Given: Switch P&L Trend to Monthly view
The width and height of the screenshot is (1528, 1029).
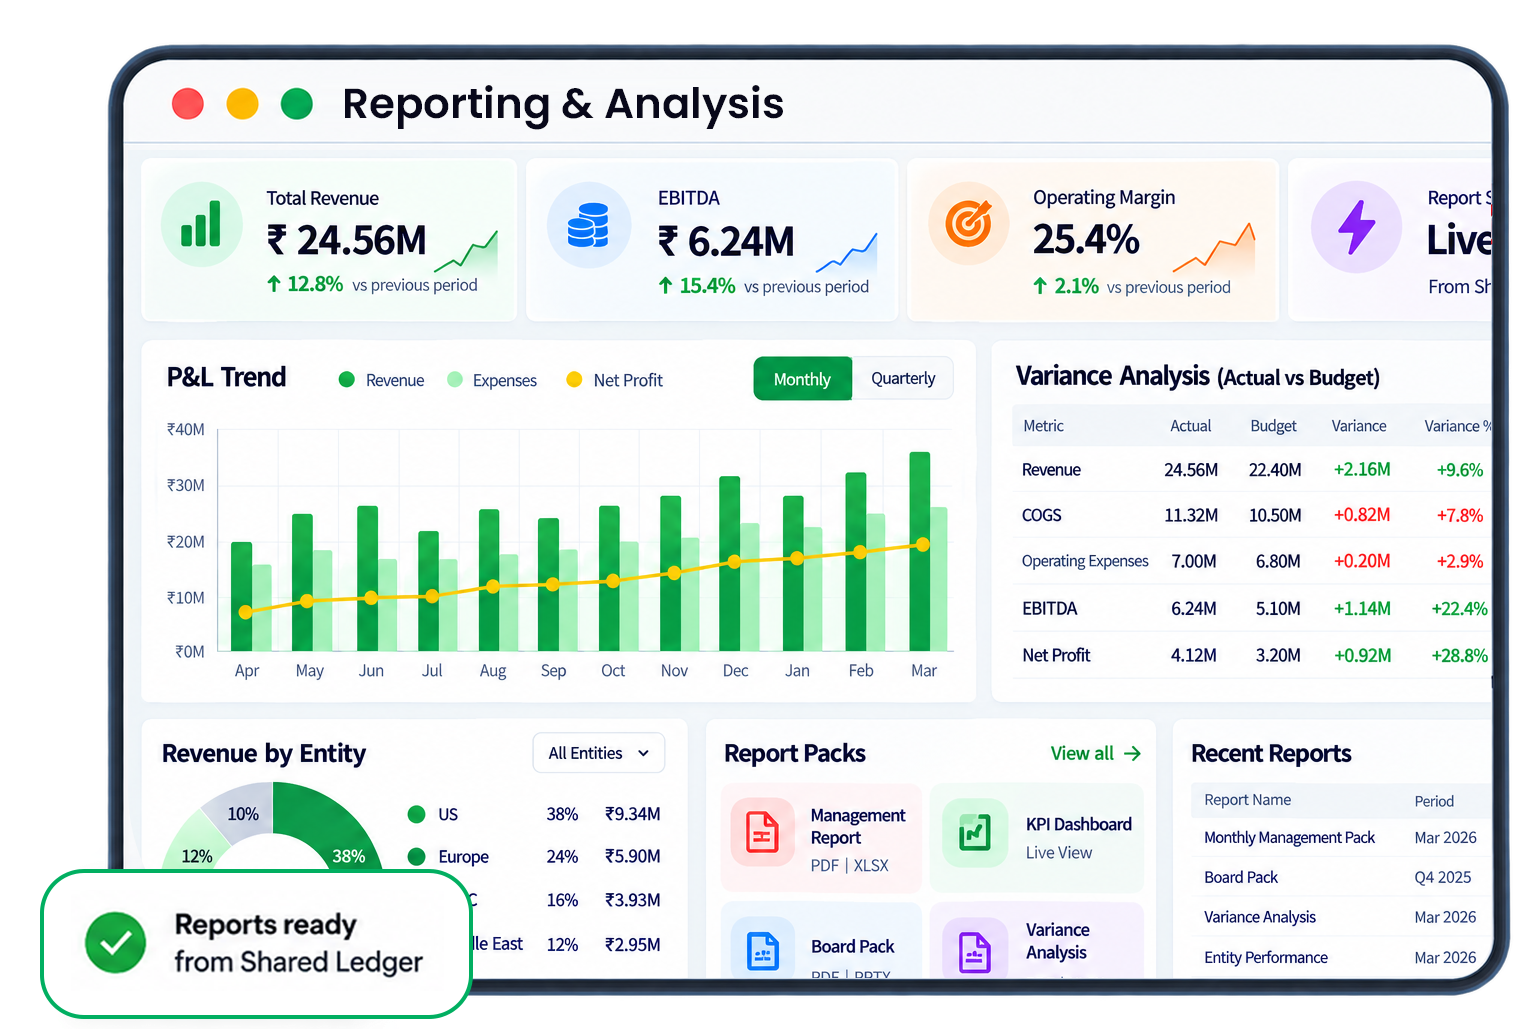Looking at the screenshot, I should tap(802, 379).
